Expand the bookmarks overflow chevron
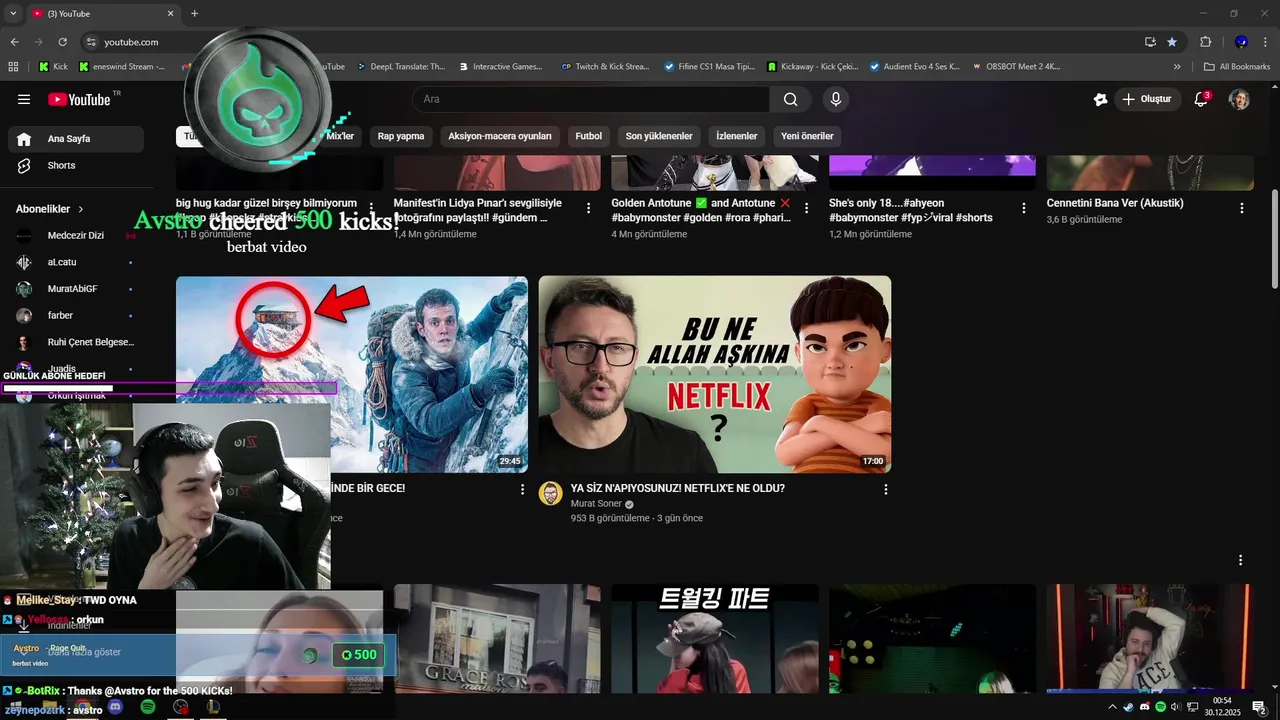The height and width of the screenshot is (720, 1280). [1177, 67]
